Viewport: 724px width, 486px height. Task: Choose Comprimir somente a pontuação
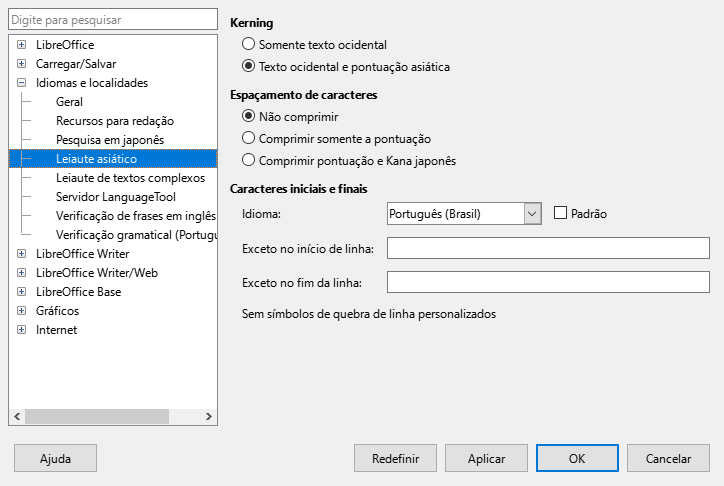[248, 138]
